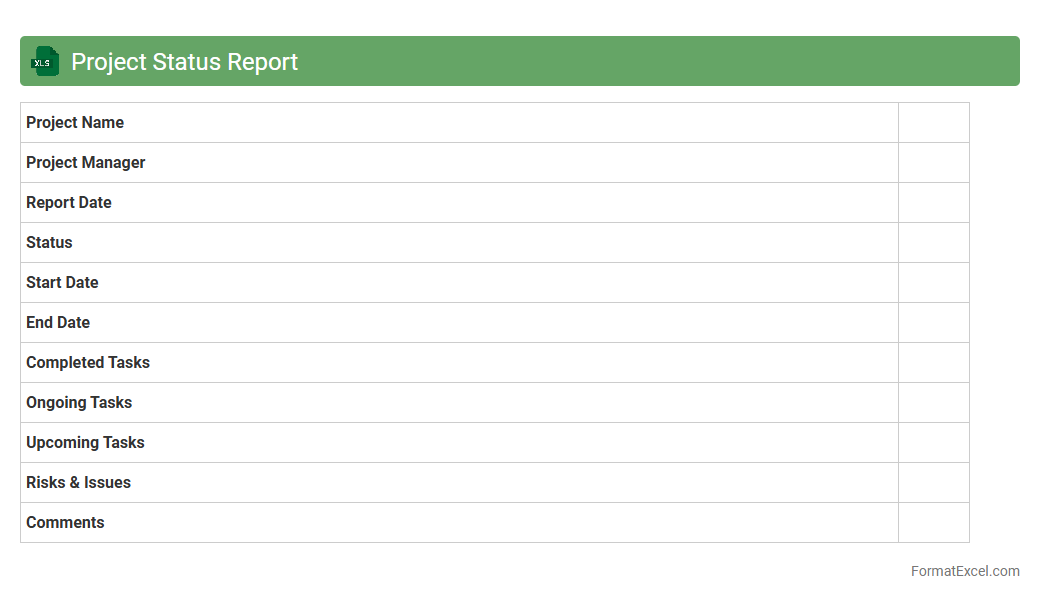
Task: Open the FormatExcel.com link
Action: [964, 571]
